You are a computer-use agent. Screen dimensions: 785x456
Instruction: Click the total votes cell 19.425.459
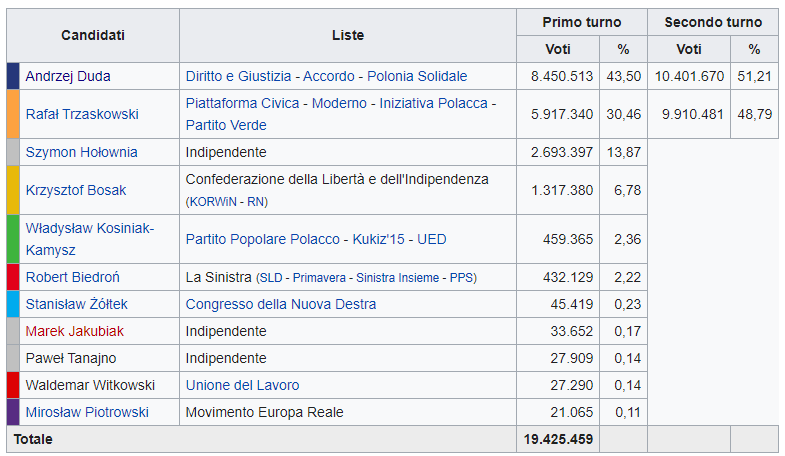point(558,439)
